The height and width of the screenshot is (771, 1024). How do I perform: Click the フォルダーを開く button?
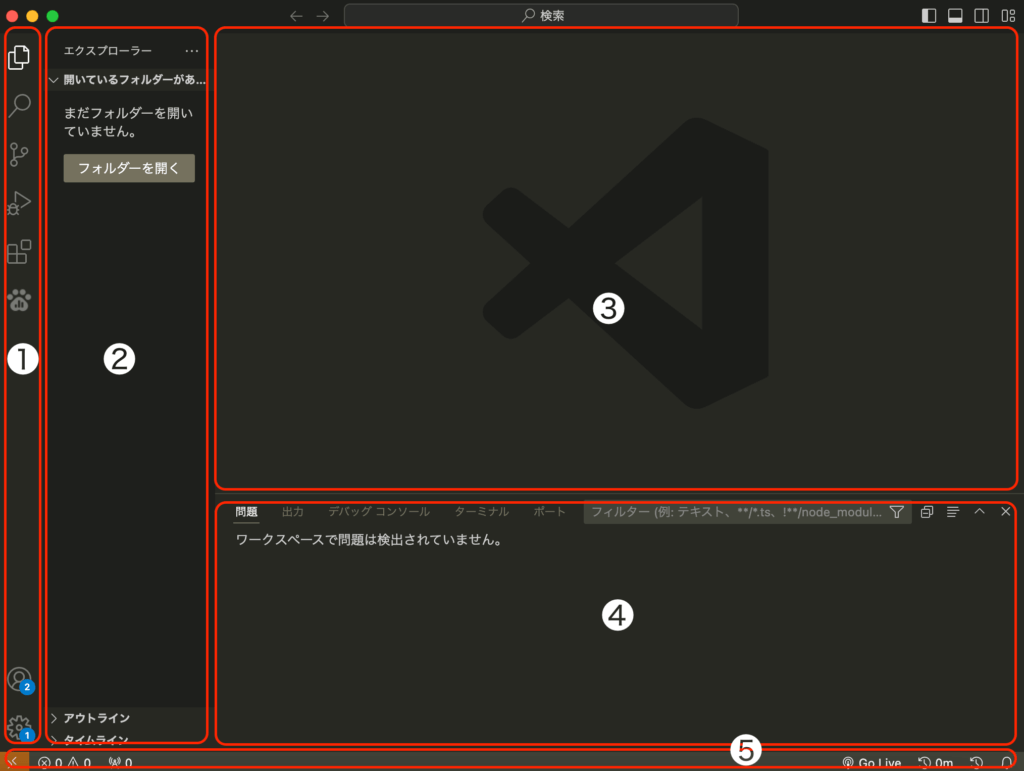tap(129, 168)
